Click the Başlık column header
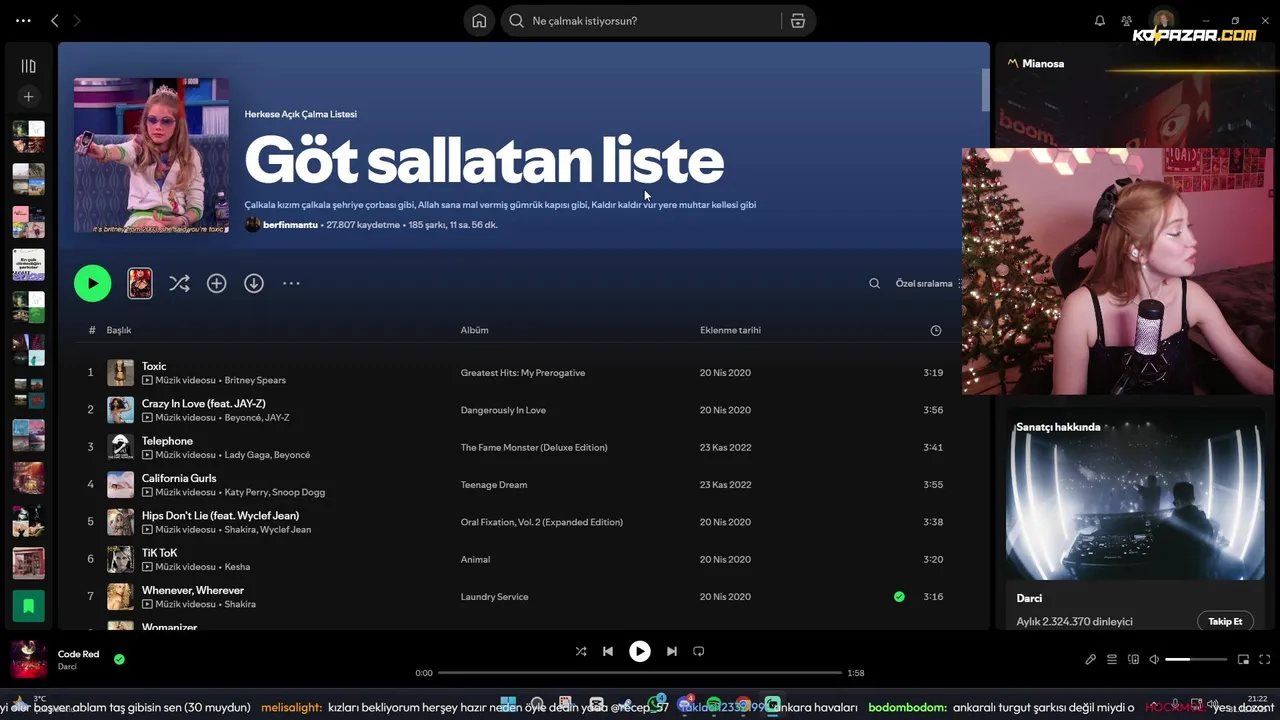 click(119, 330)
